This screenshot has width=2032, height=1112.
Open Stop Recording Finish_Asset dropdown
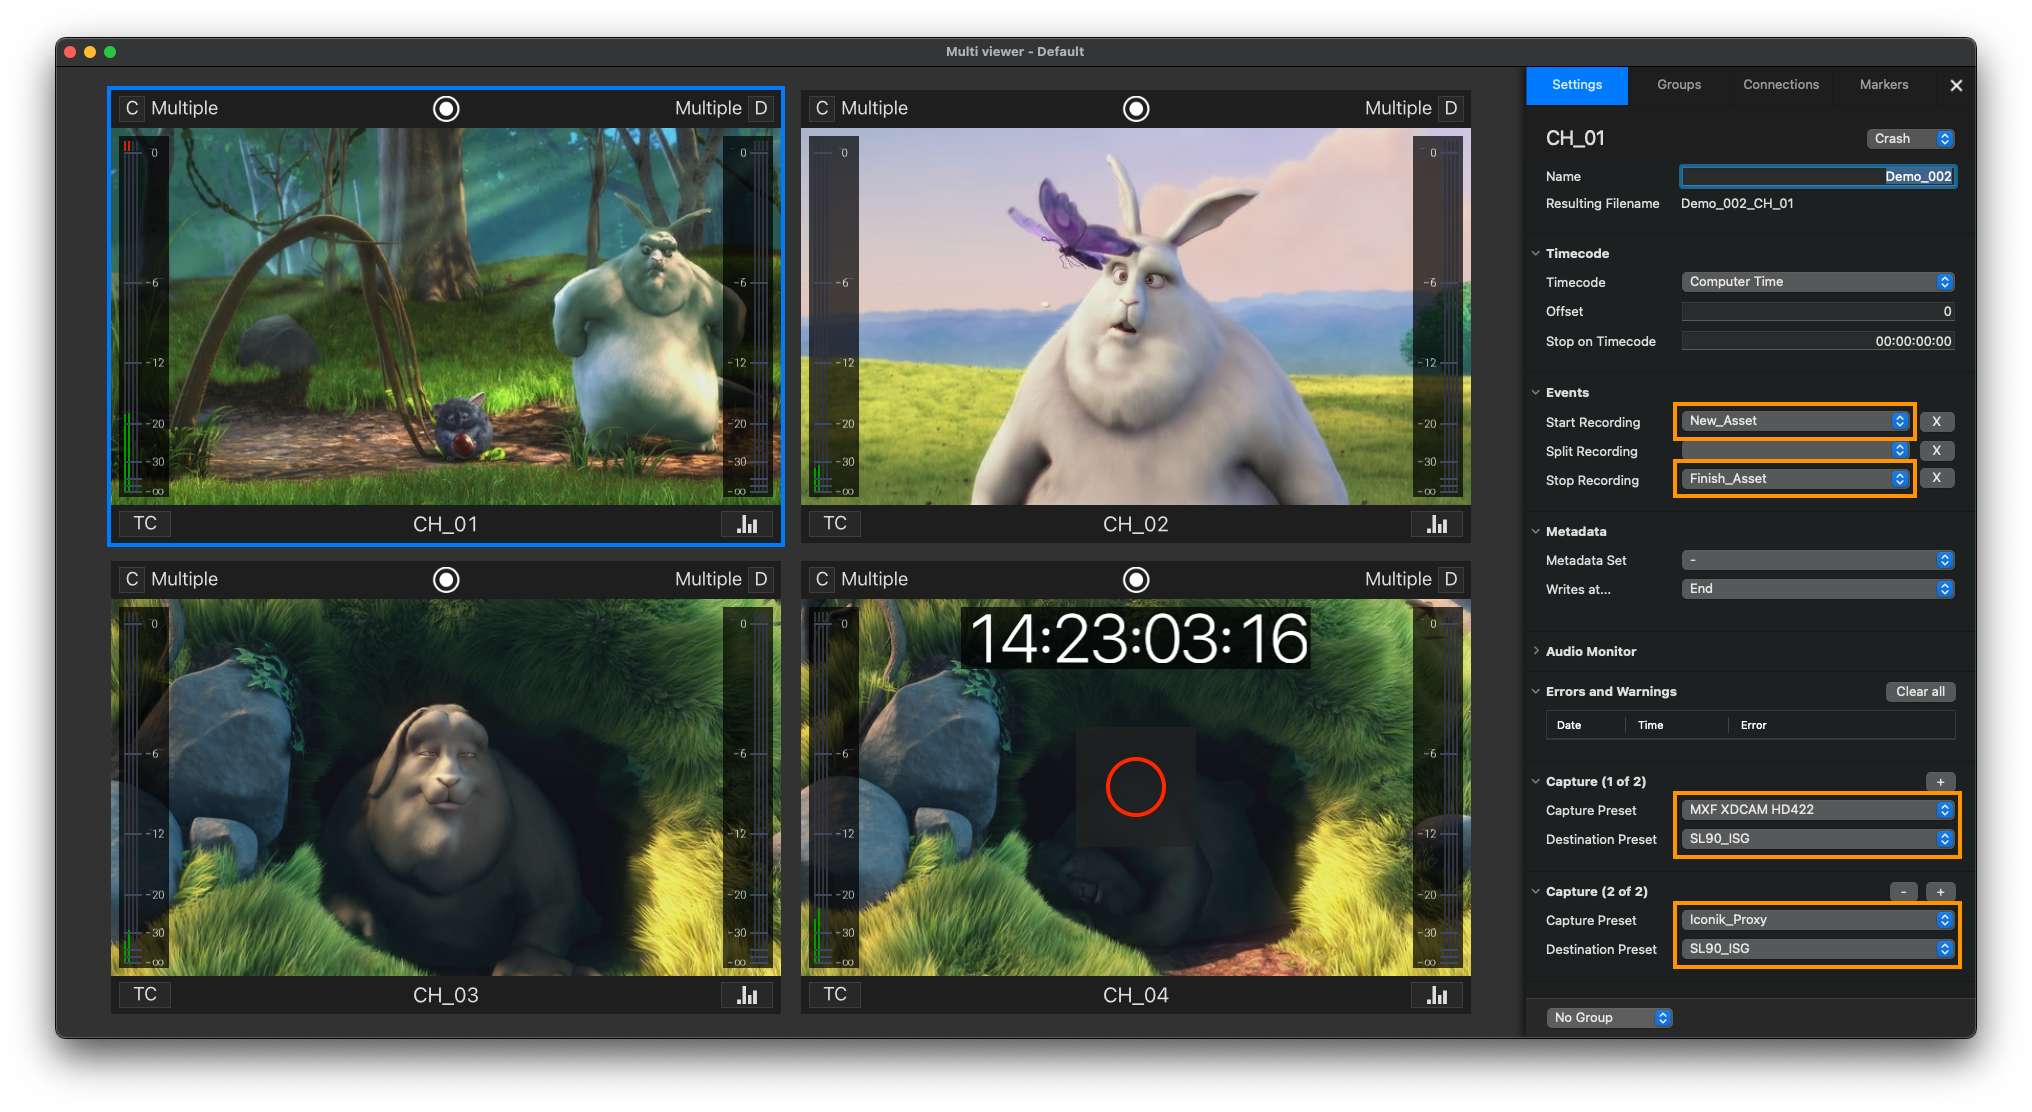point(1795,479)
